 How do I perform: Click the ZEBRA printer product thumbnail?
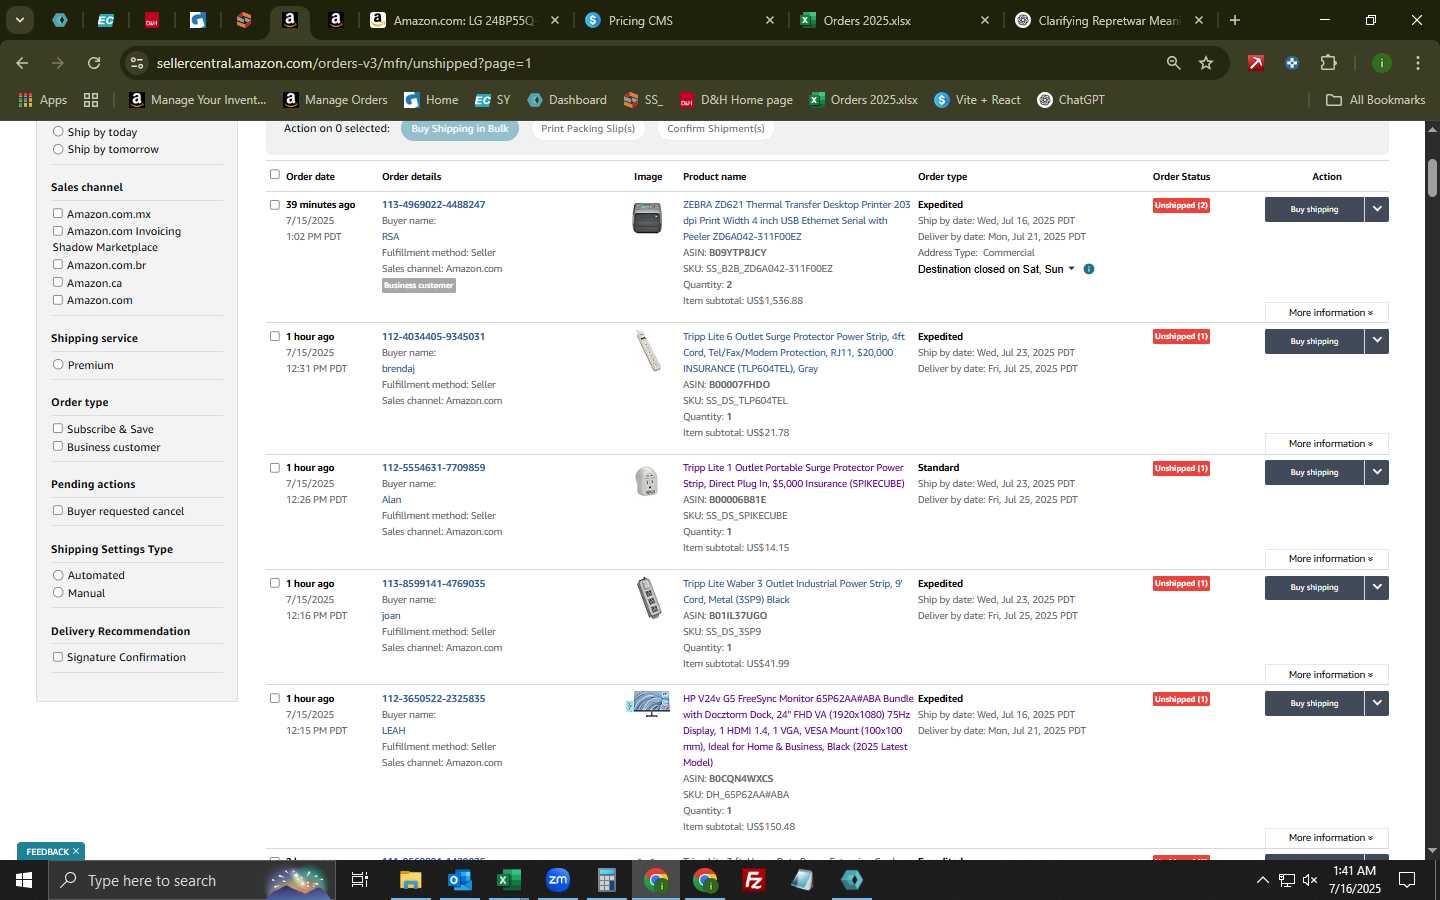(x=647, y=217)
